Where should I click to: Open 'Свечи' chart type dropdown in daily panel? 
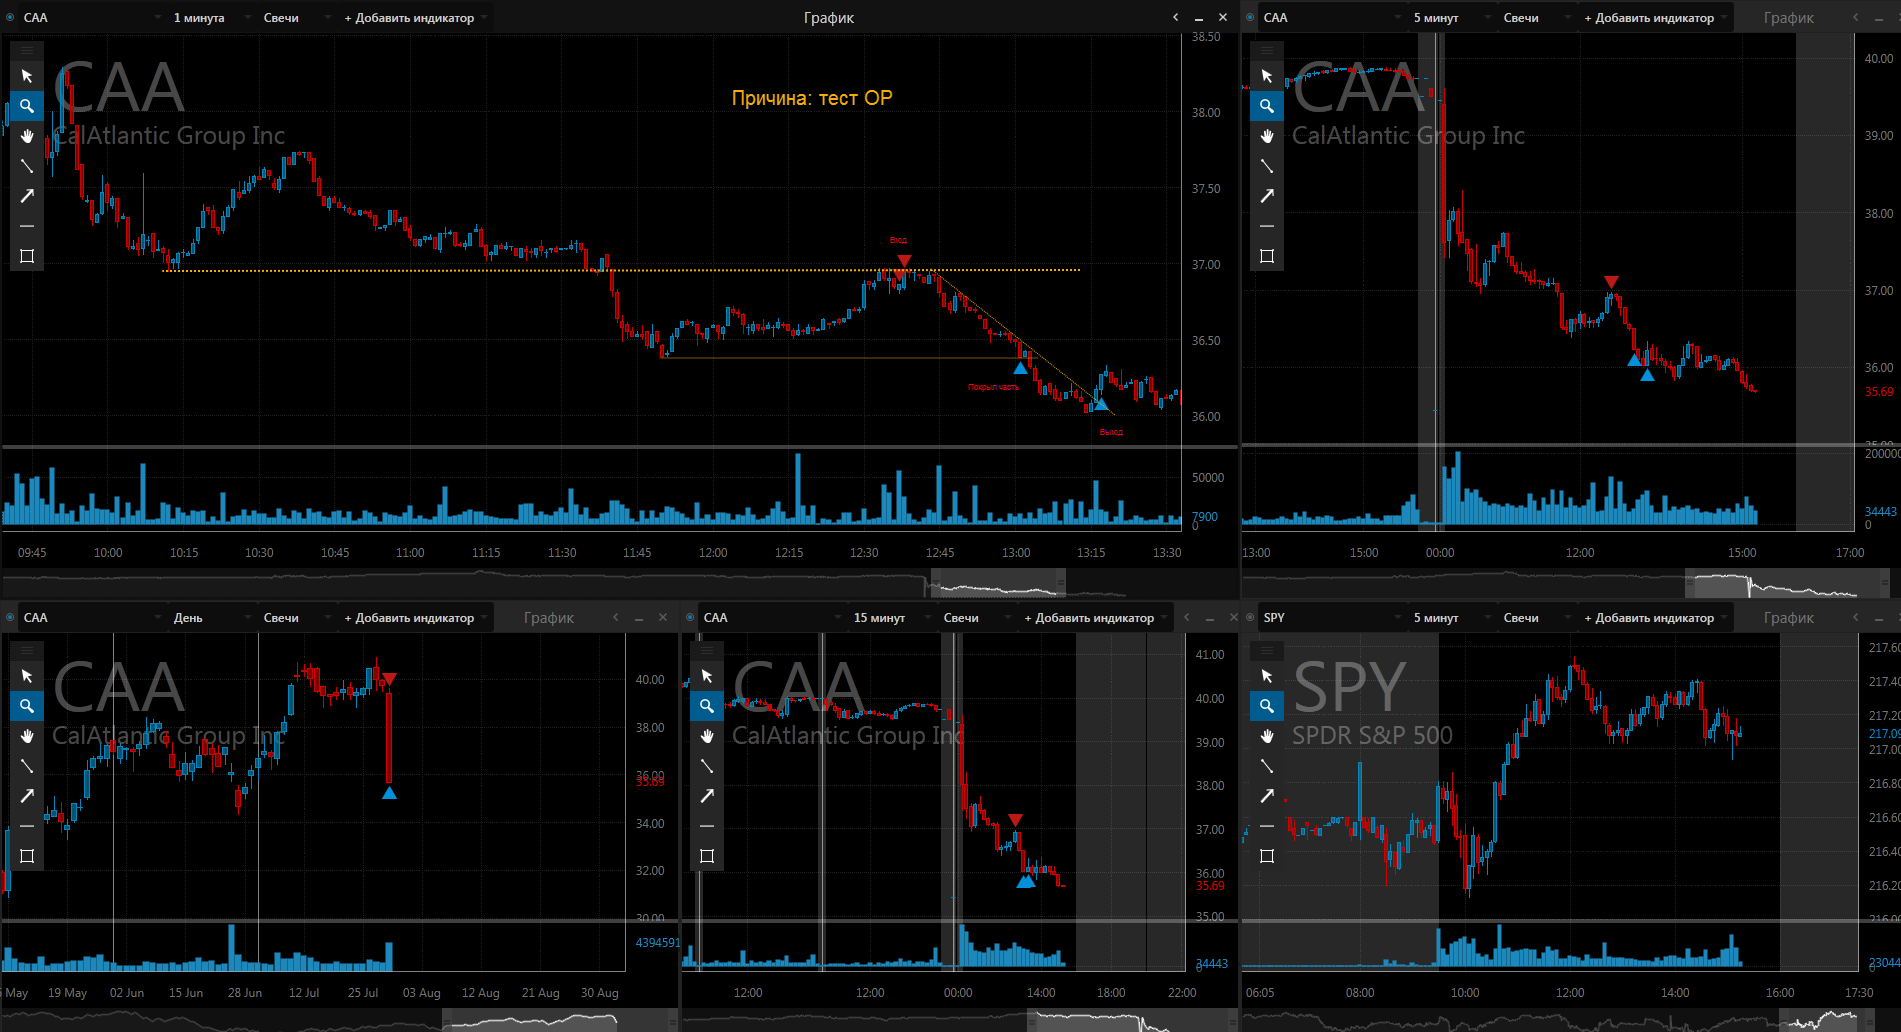296,618
